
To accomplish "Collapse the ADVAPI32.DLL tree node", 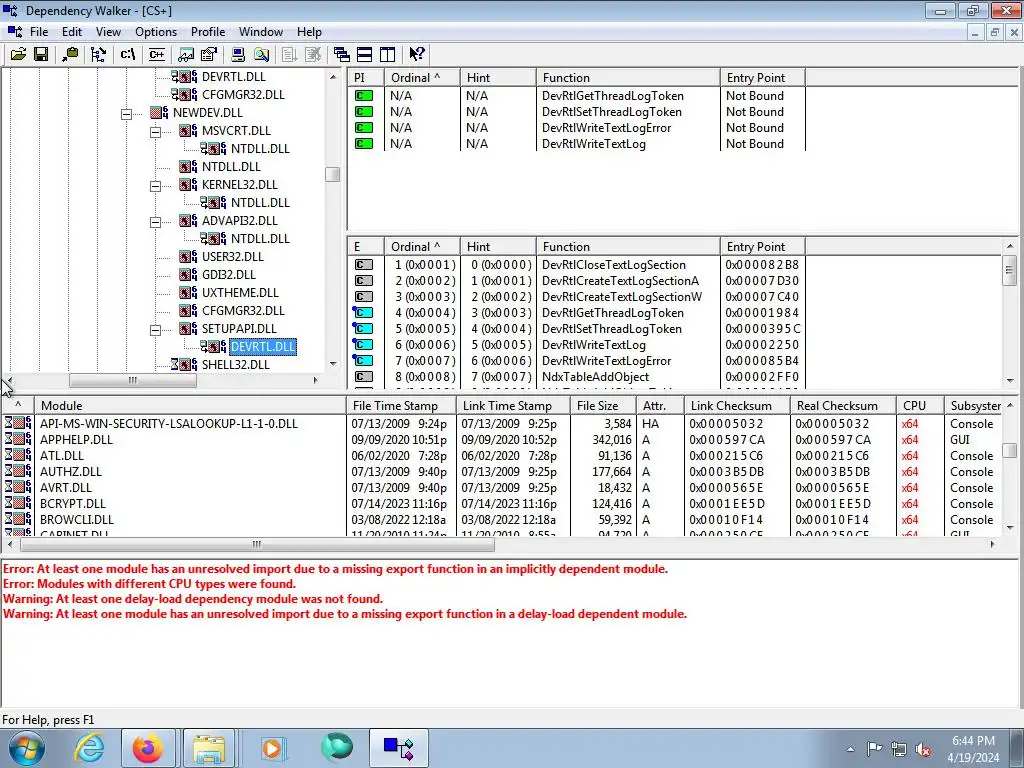I will coord(155,222).
